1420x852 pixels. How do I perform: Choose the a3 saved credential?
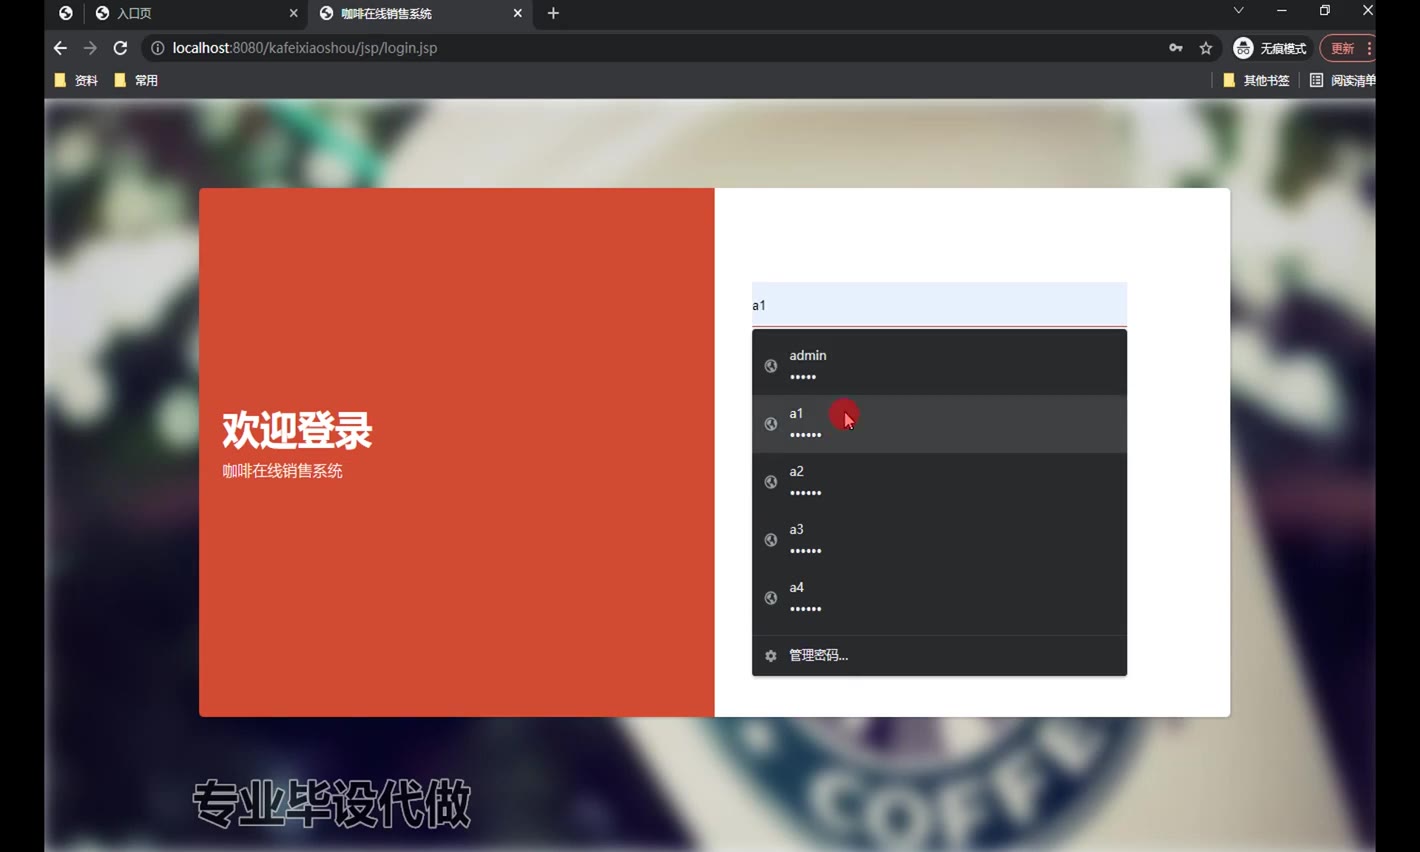[939, 540]
